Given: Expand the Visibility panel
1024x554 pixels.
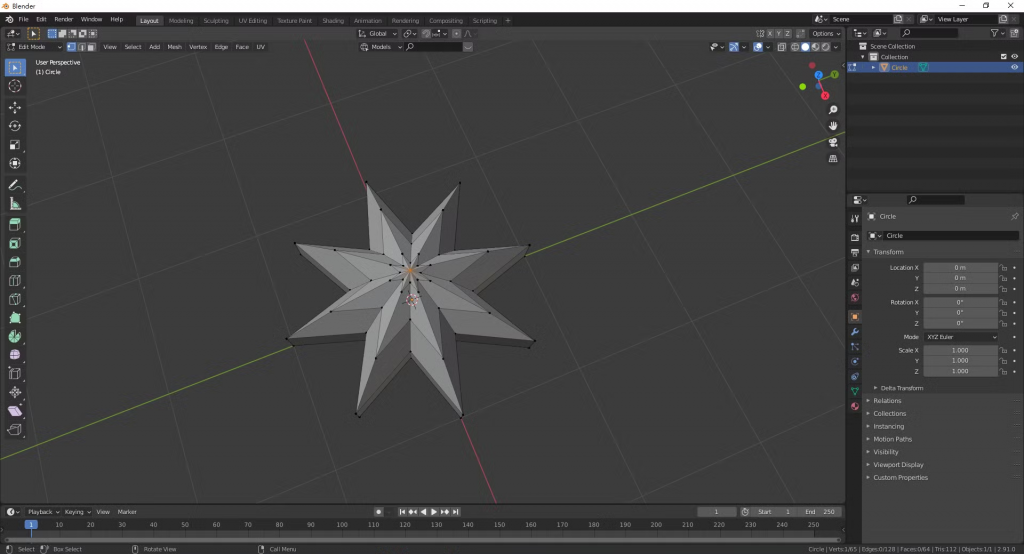Looking at the screenshot, I should click(886, 452).
